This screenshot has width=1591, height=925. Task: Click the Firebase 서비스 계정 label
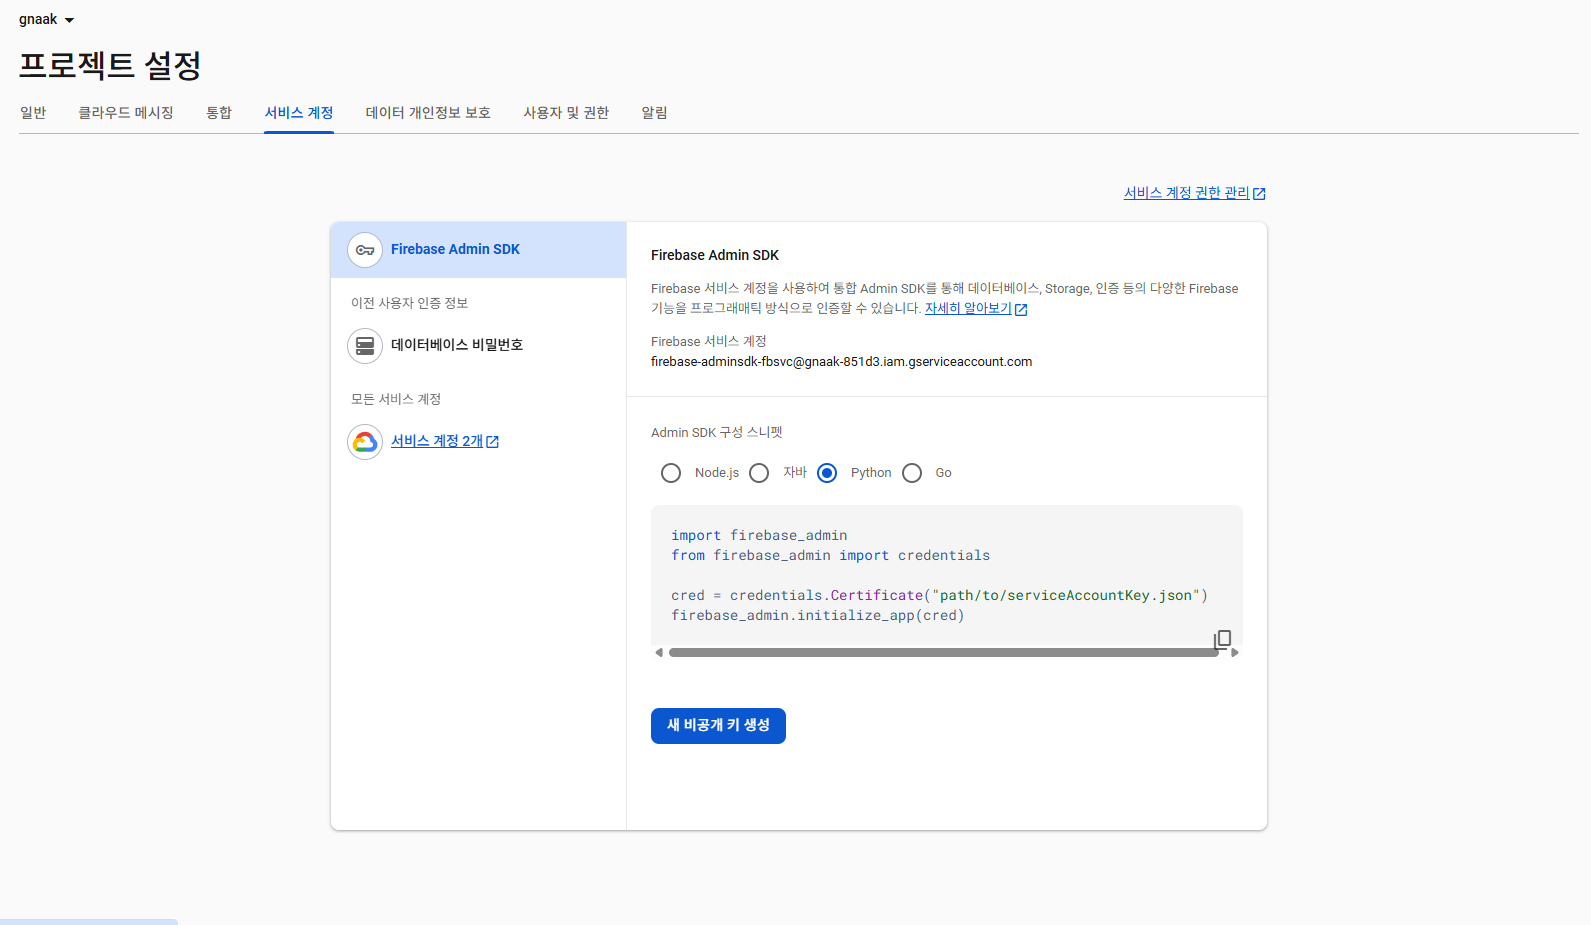click(708, 341)
